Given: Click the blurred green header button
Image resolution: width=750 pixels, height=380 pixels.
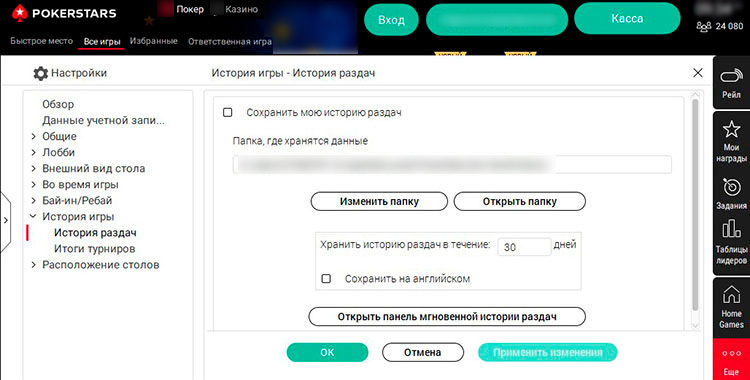Looking at the screenshot, I should pos(496,20).
